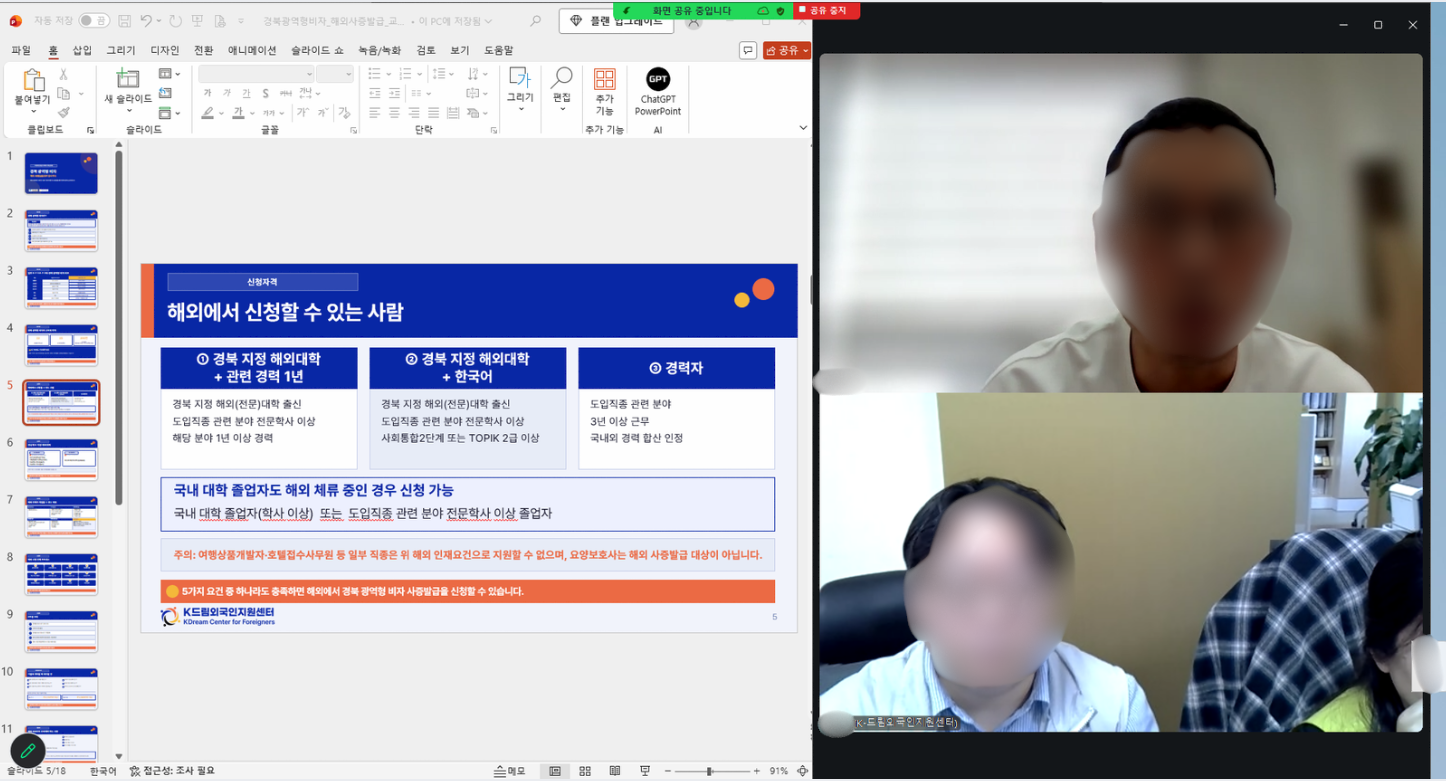This screenshot has height=781, width=1446.
Task: Switch to Normal view in status bar
Action: (x=555, y=771)
